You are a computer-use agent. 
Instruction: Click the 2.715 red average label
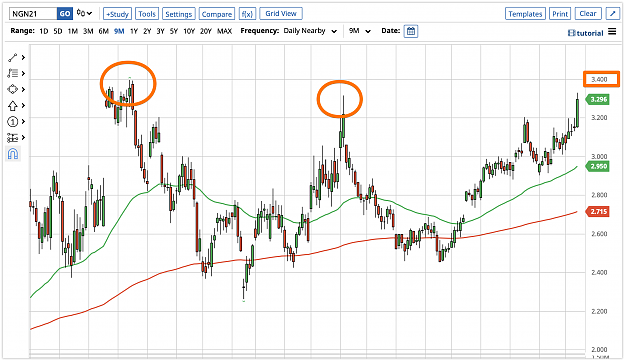(597, 211)
